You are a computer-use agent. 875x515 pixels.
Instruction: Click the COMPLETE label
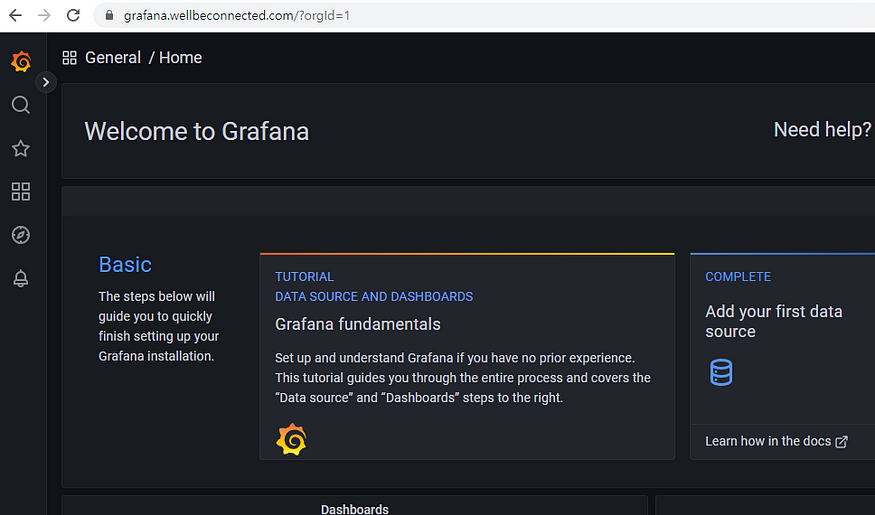click(738, 277)
